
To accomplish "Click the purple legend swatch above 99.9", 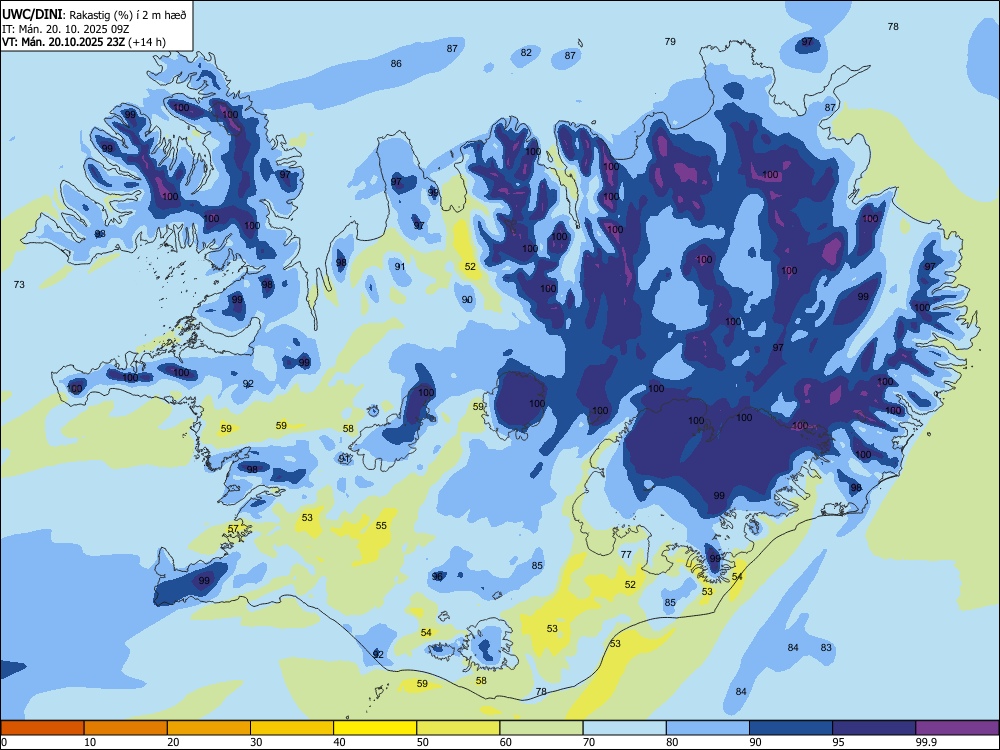I will tap(957, 728).
